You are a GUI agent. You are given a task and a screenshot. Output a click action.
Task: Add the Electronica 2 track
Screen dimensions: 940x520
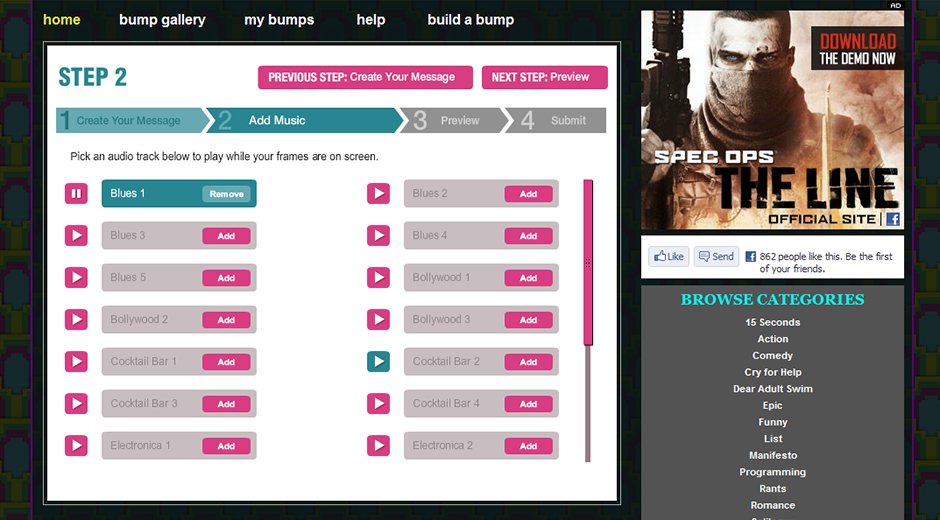pos(528,446)
